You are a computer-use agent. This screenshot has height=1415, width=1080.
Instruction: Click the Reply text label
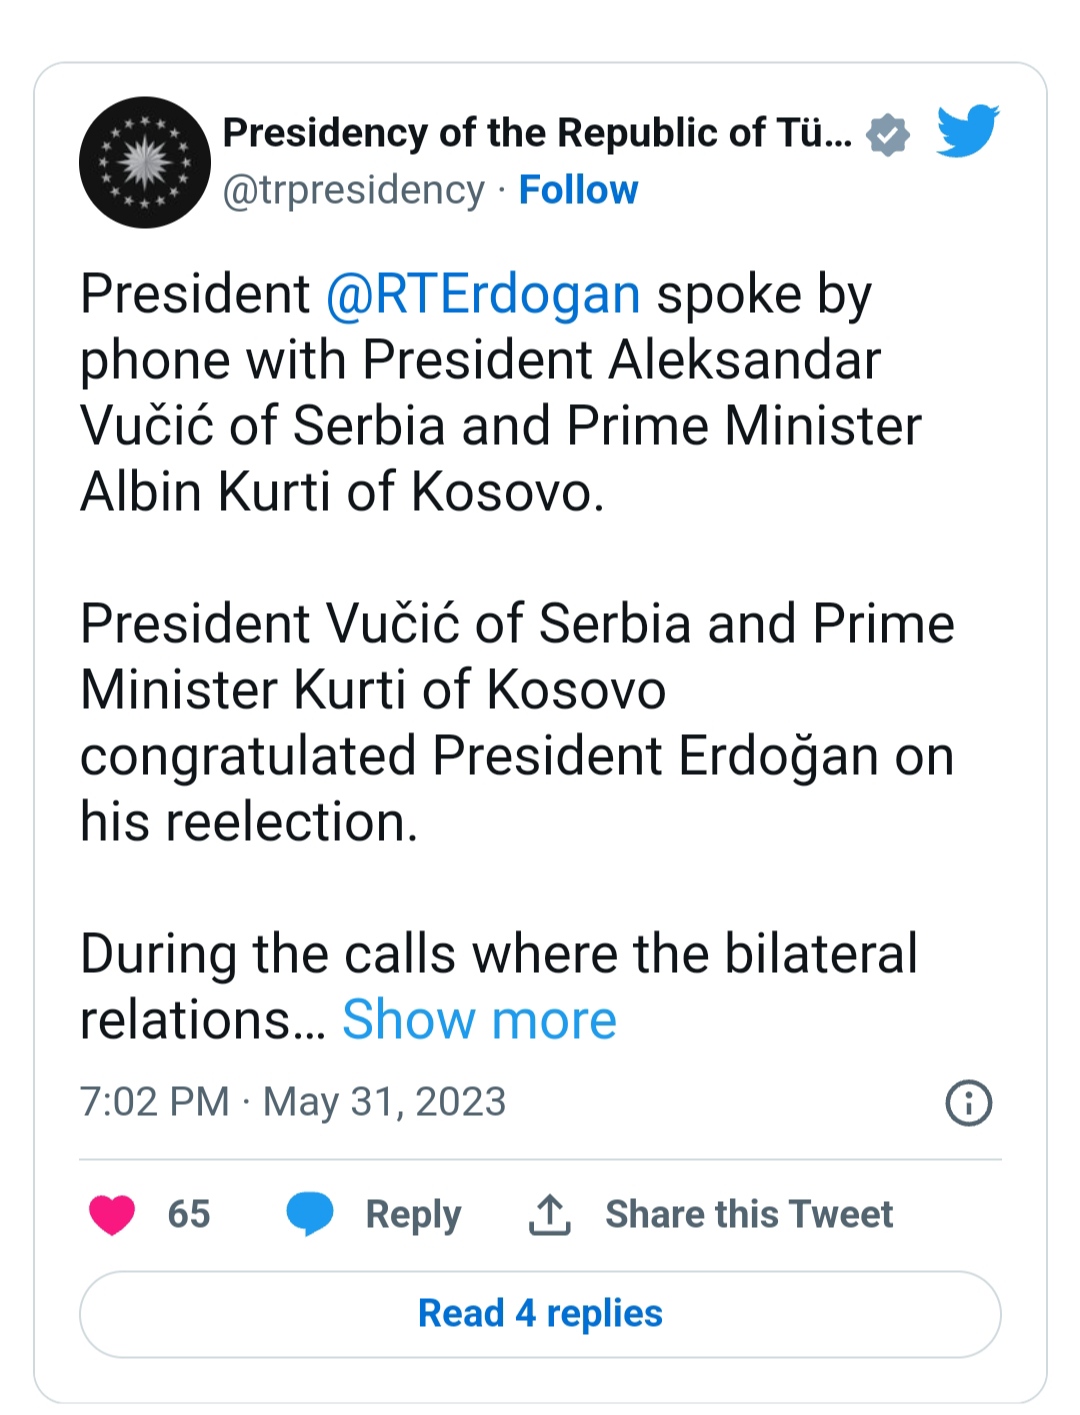click(413, 1215)
